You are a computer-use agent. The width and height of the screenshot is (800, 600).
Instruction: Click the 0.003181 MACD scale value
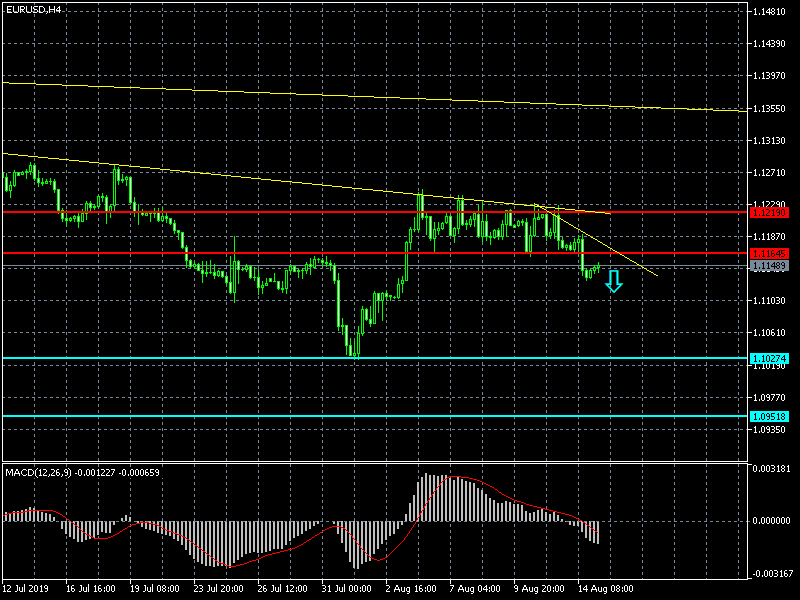(773, 468)
